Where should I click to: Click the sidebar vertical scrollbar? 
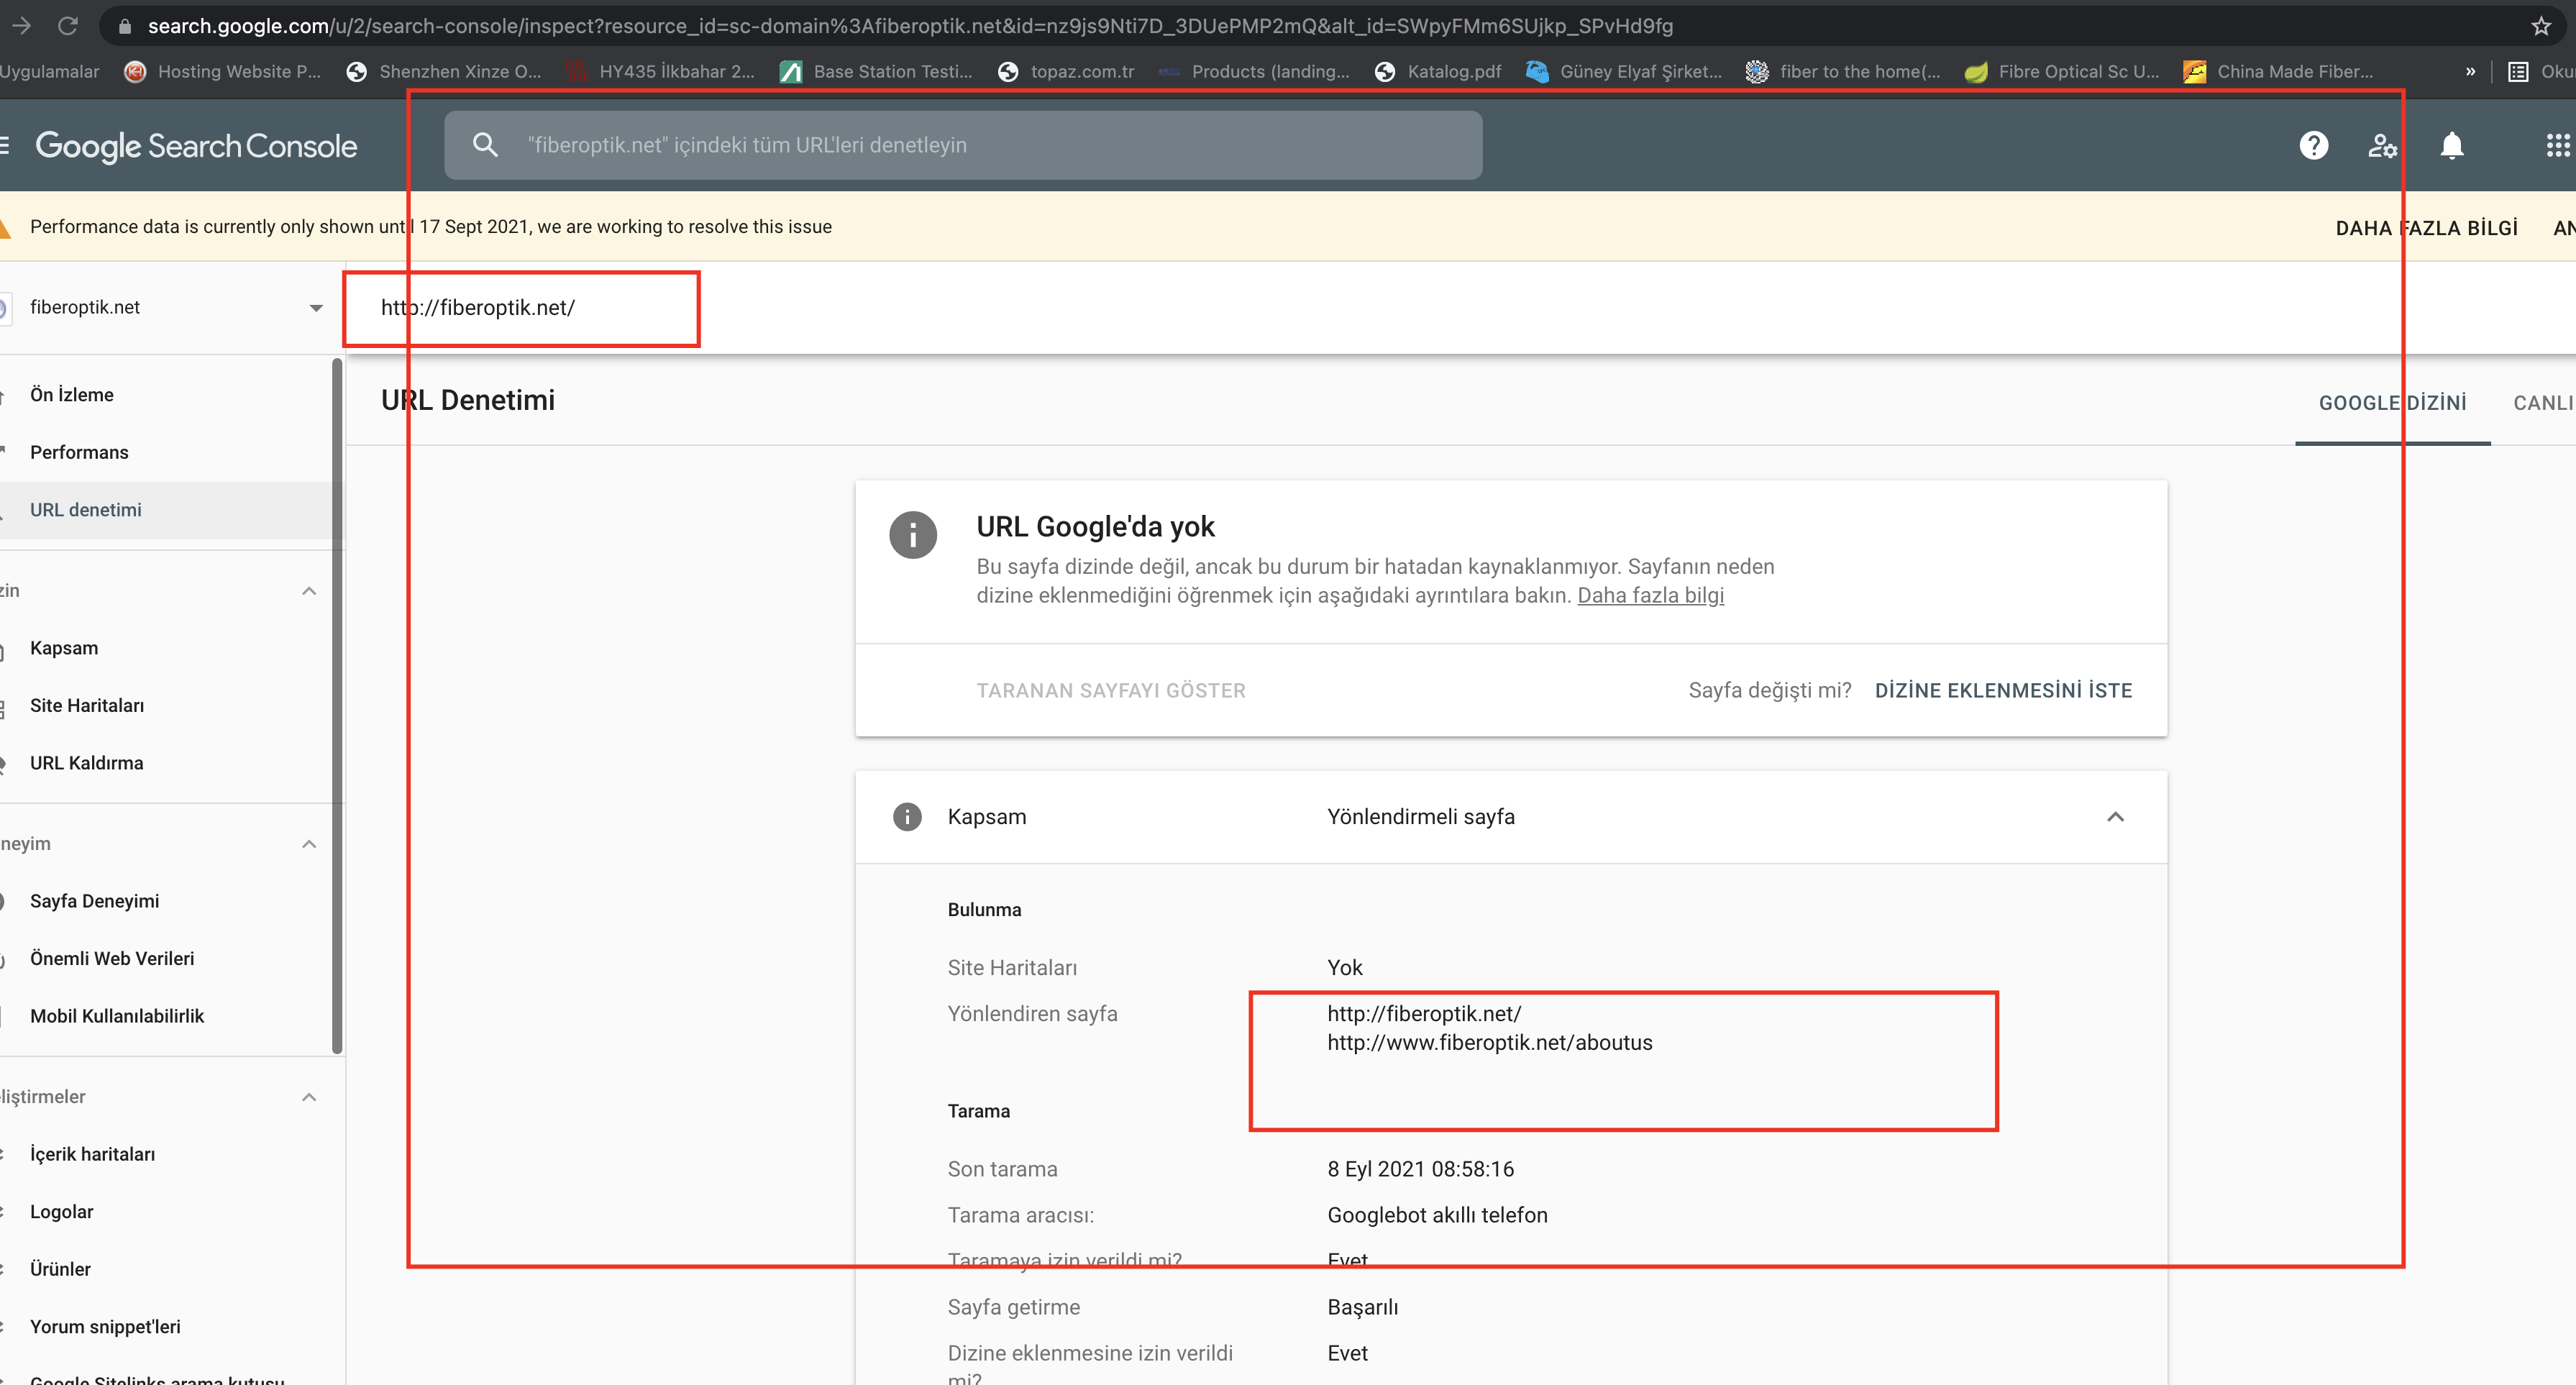(338, 706)
